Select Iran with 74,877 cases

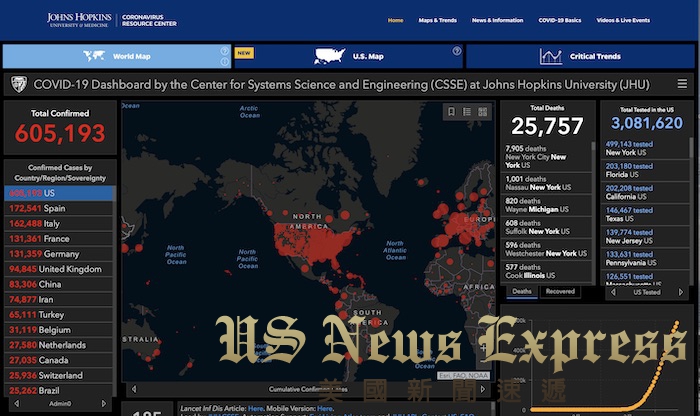[58, 300]
